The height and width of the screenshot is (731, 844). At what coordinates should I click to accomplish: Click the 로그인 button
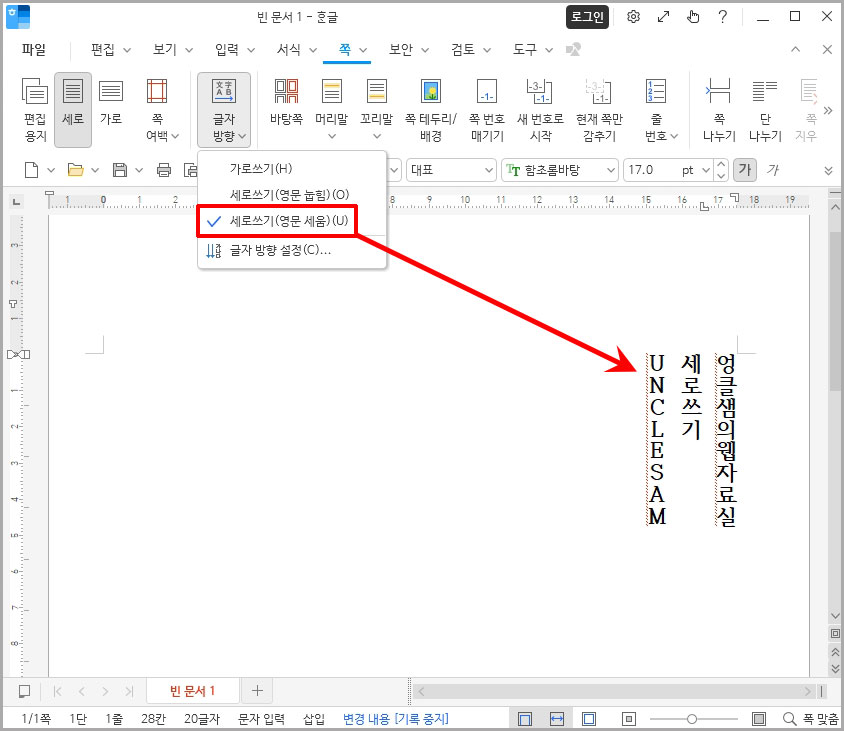[587, 17]
